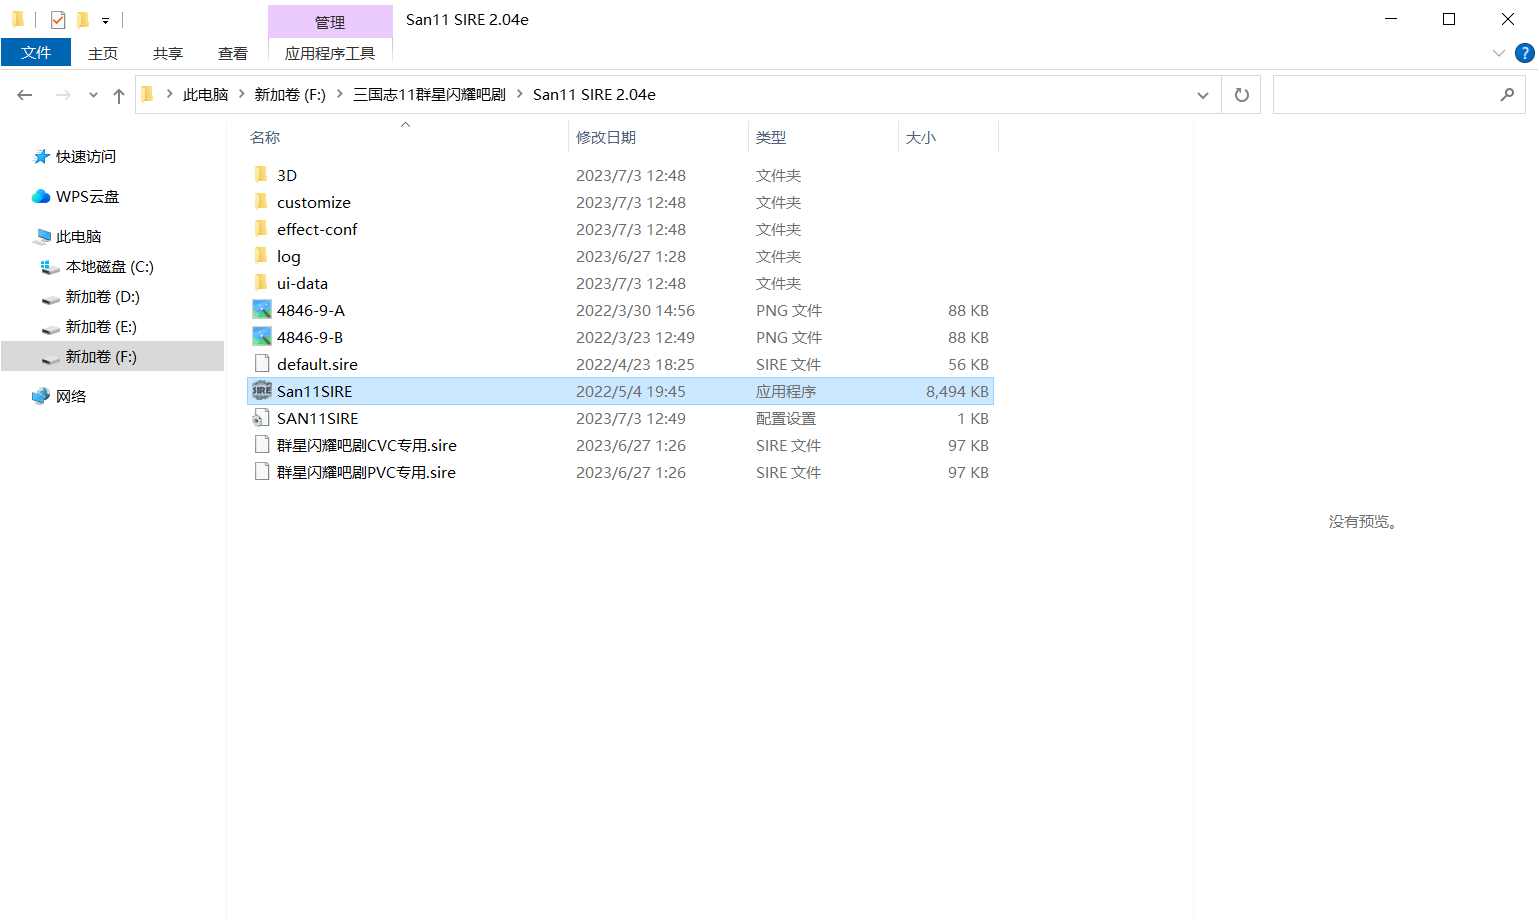Expand breadcrumb chevron after 三国志11群星闪耀吧剧
The width and height of the screenshot is (1539, 923).
click(x=520, y=94)
